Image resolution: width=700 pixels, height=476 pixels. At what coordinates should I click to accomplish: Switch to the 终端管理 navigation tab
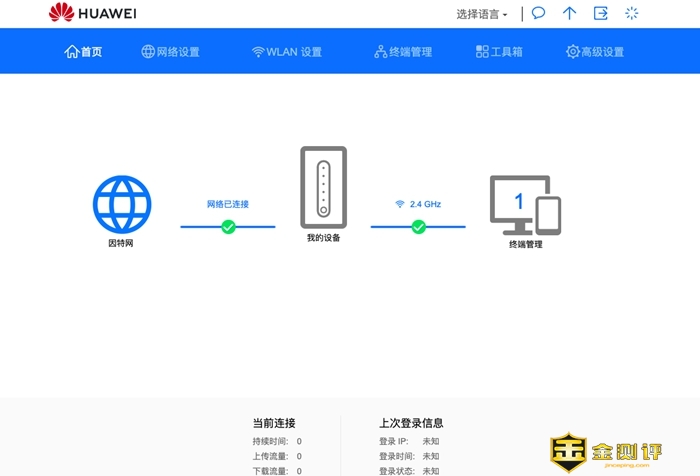pos(402,51)
